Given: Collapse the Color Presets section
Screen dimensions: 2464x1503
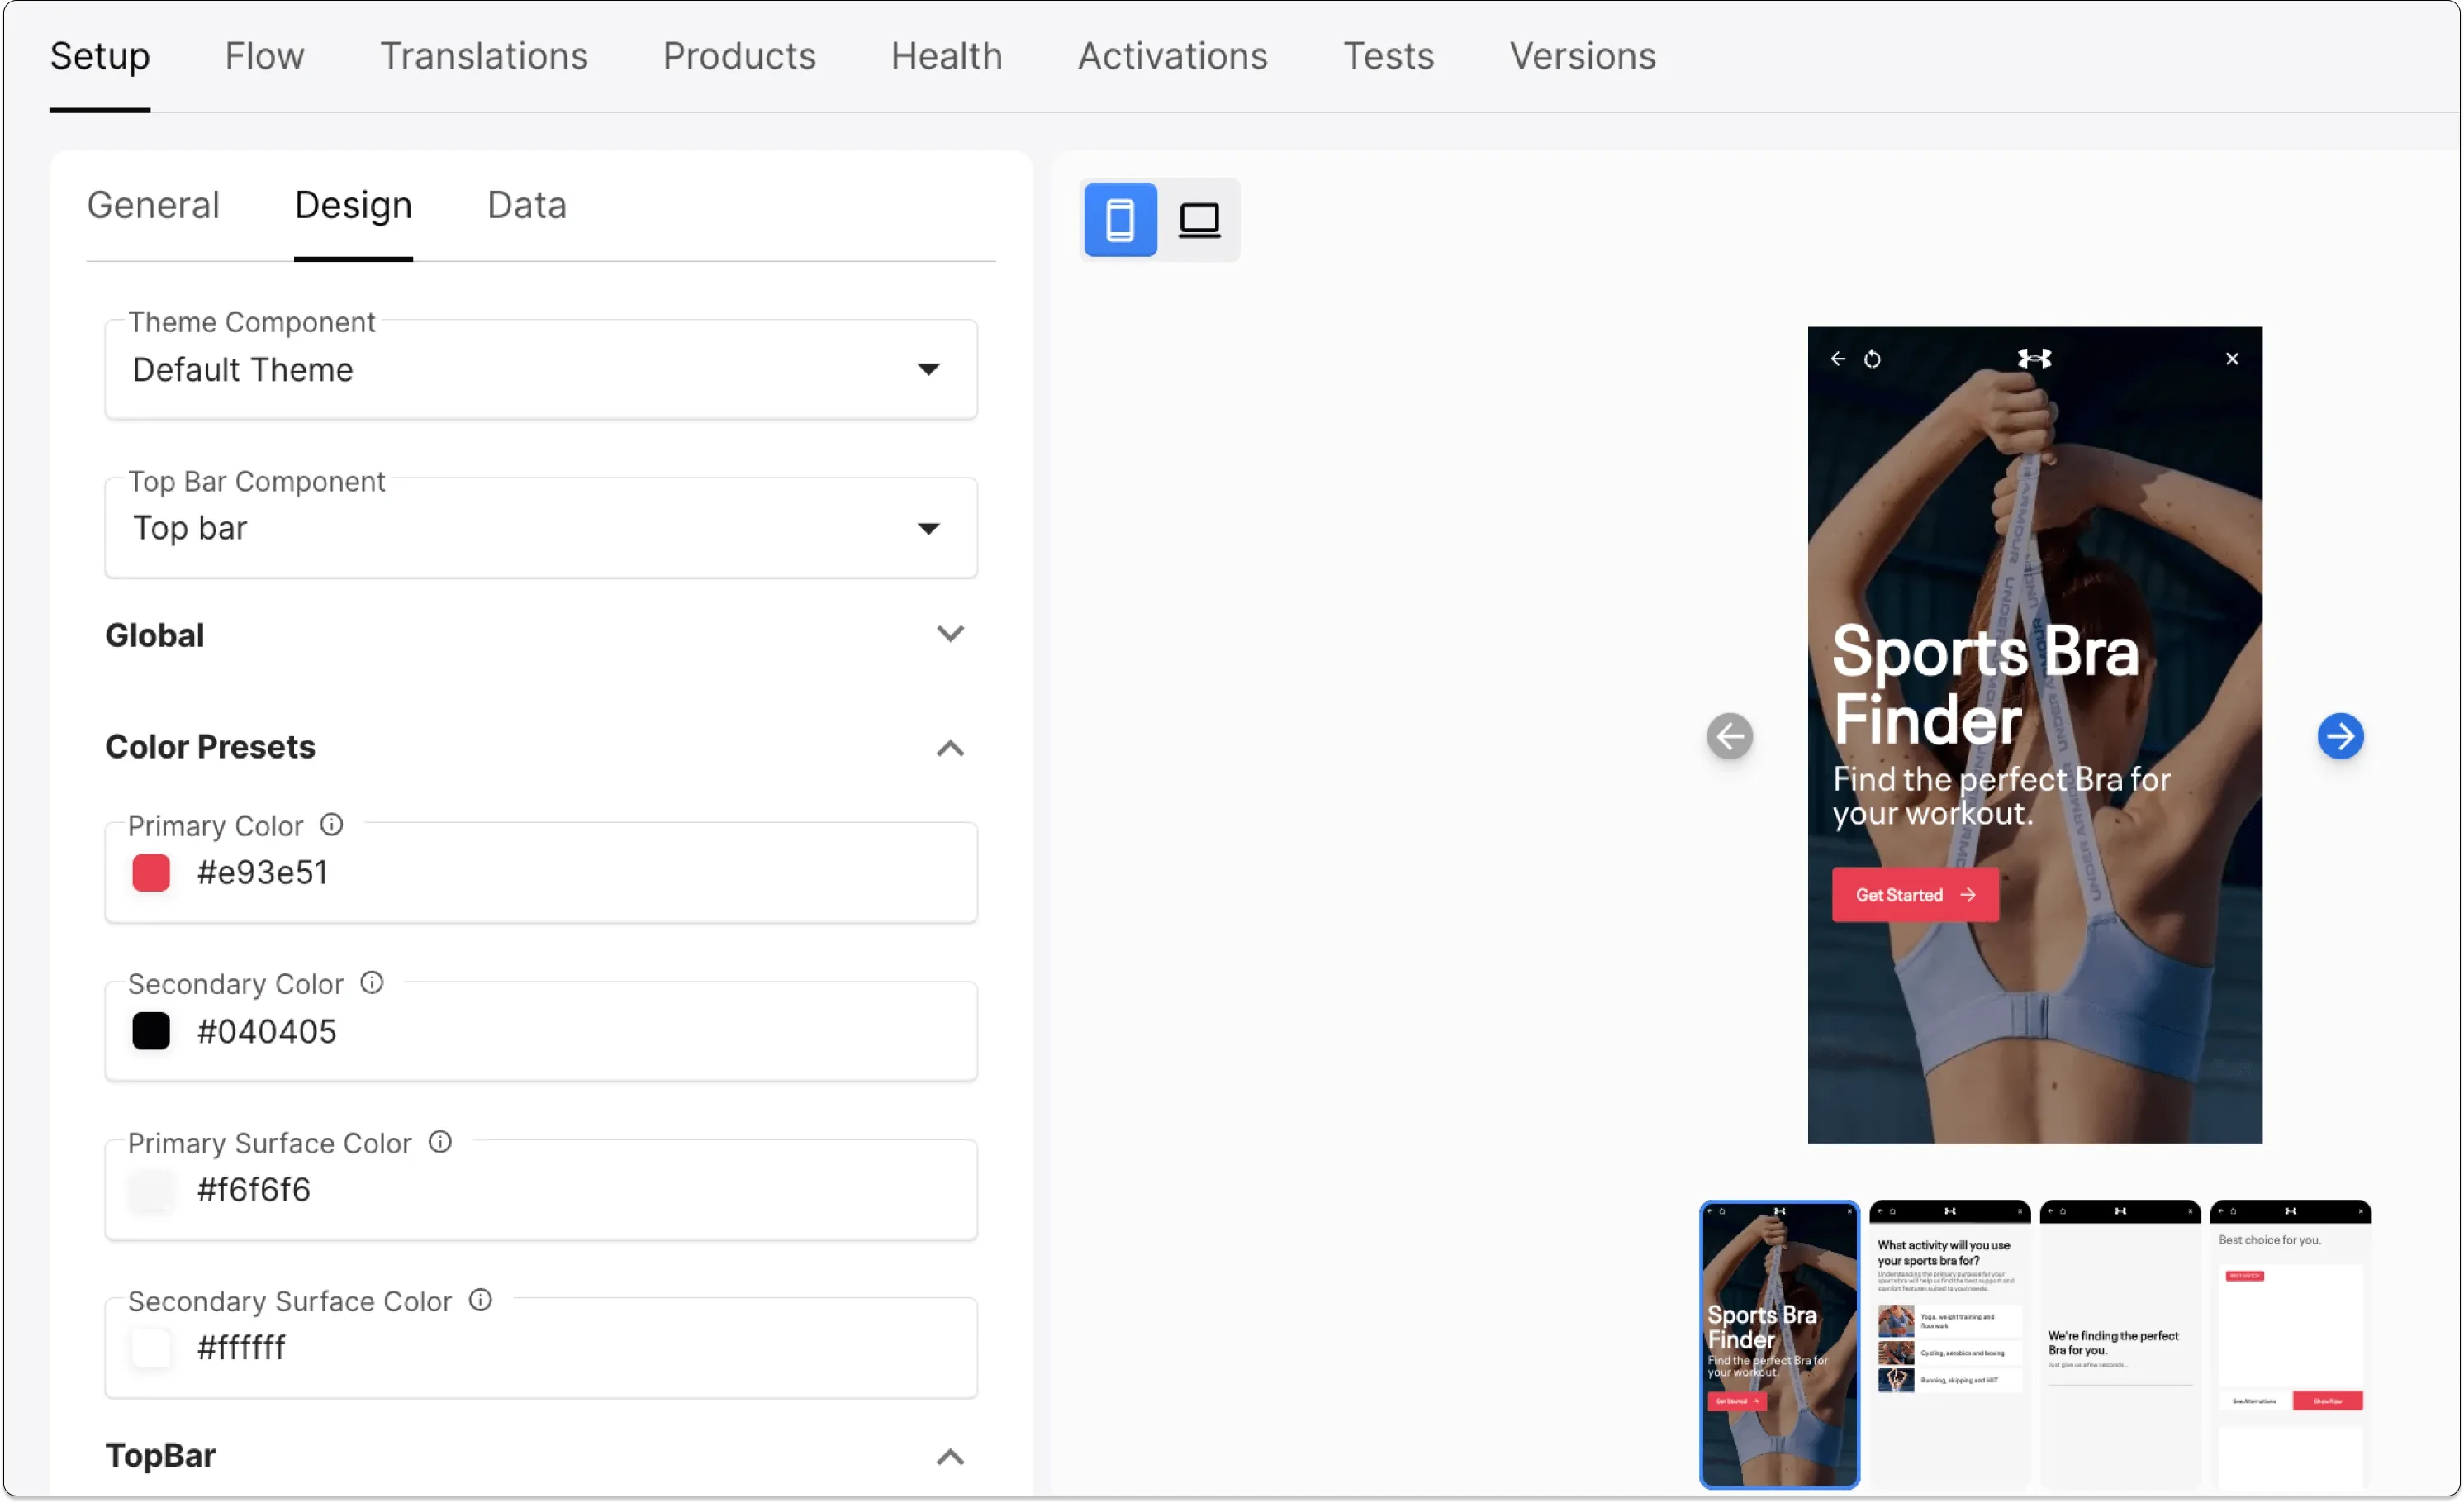Looking at the screenshot, I should [x=950, y=748].
